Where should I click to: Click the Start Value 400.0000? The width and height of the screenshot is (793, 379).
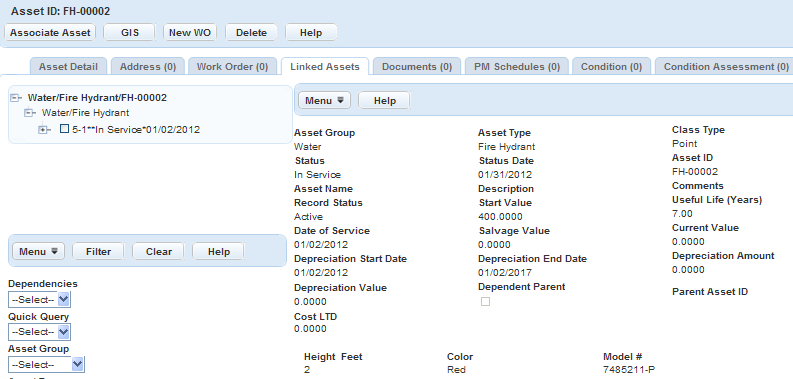(x=500, y=217)
